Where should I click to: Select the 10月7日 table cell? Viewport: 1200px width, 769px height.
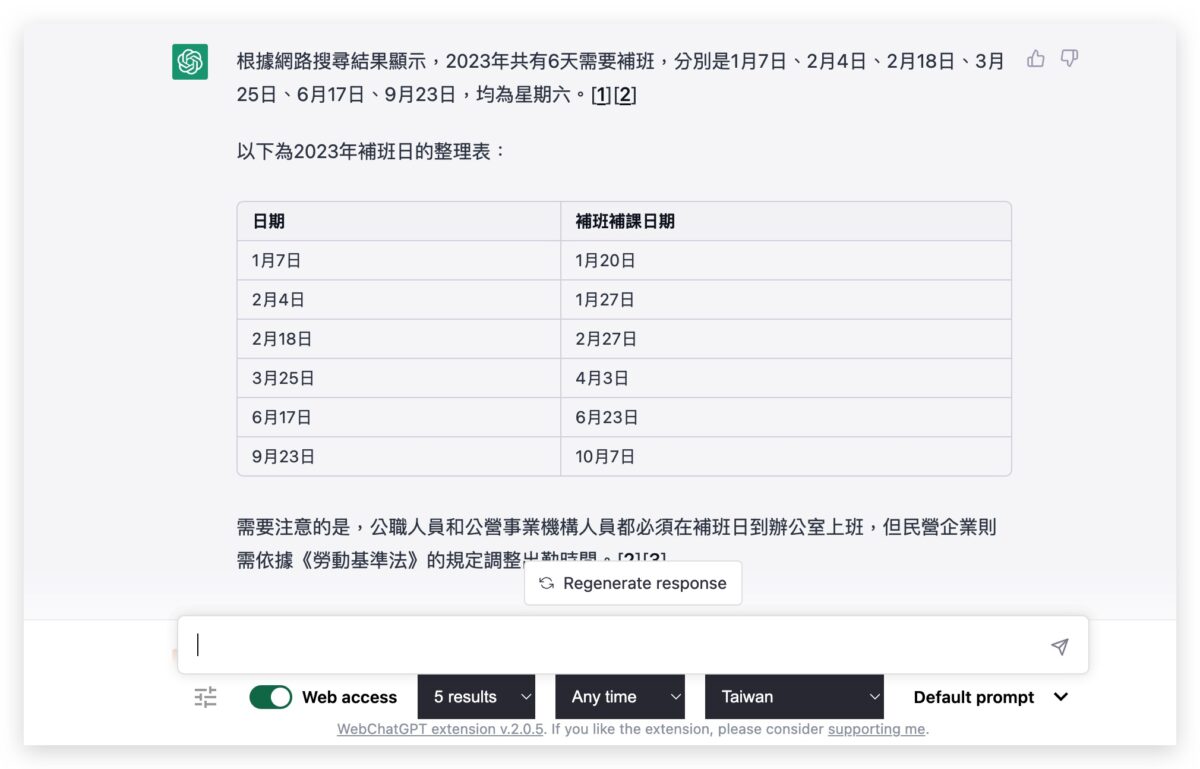click(x=786, y=456)
